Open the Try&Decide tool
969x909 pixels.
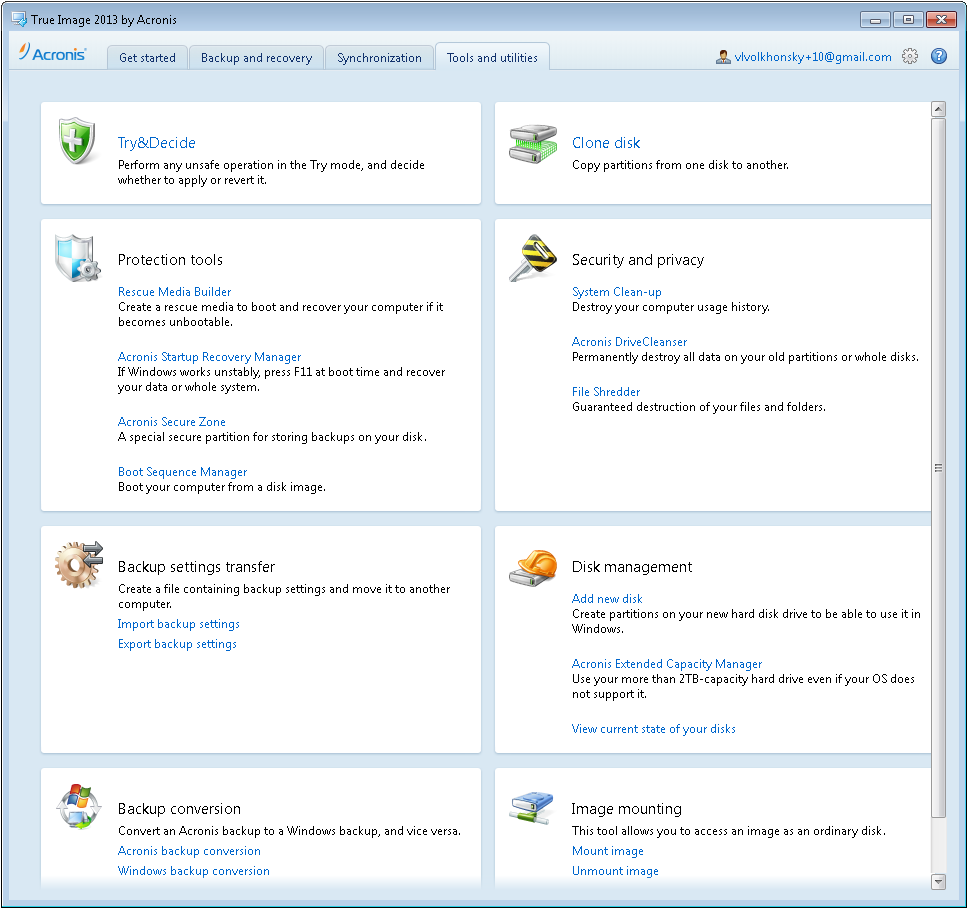tap(156, 143)
